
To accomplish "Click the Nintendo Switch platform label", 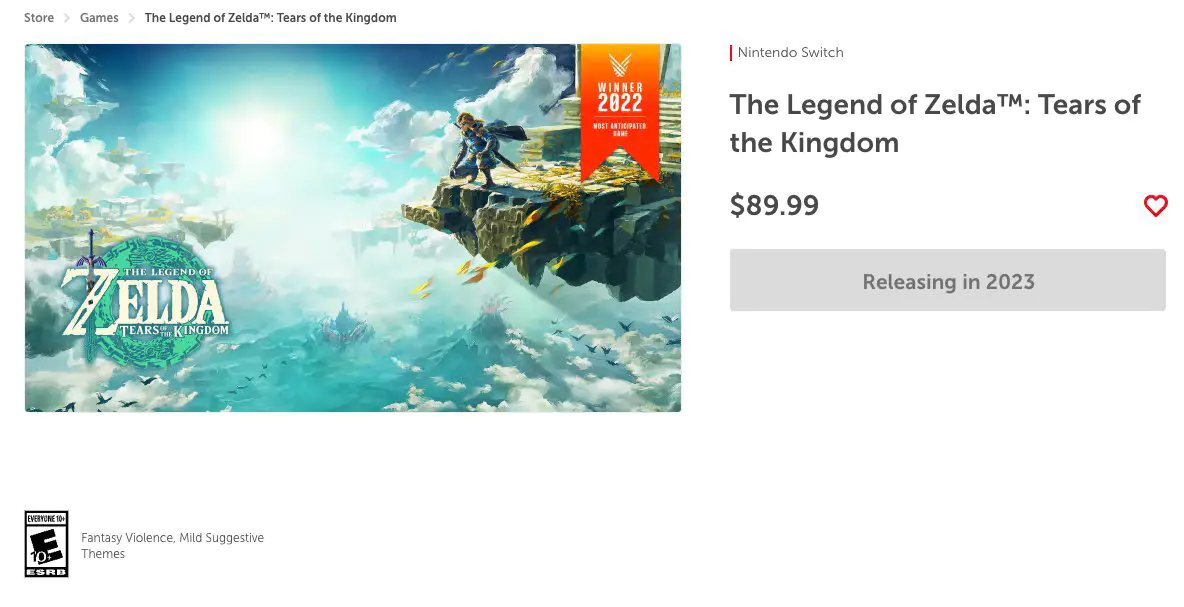I will point(790,52).
